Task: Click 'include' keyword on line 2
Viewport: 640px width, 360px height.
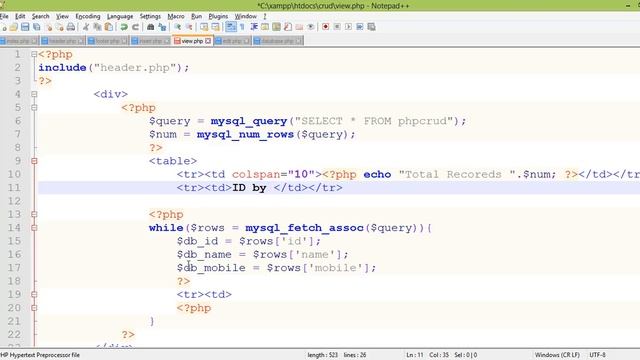Action: pos(62,68)
